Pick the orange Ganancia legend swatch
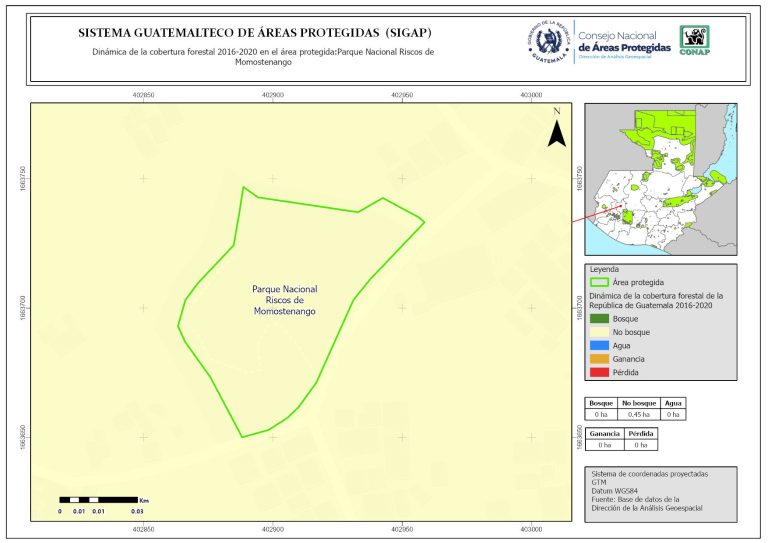The width and height of the screenshot is (768, 543). tap(600, 358)
